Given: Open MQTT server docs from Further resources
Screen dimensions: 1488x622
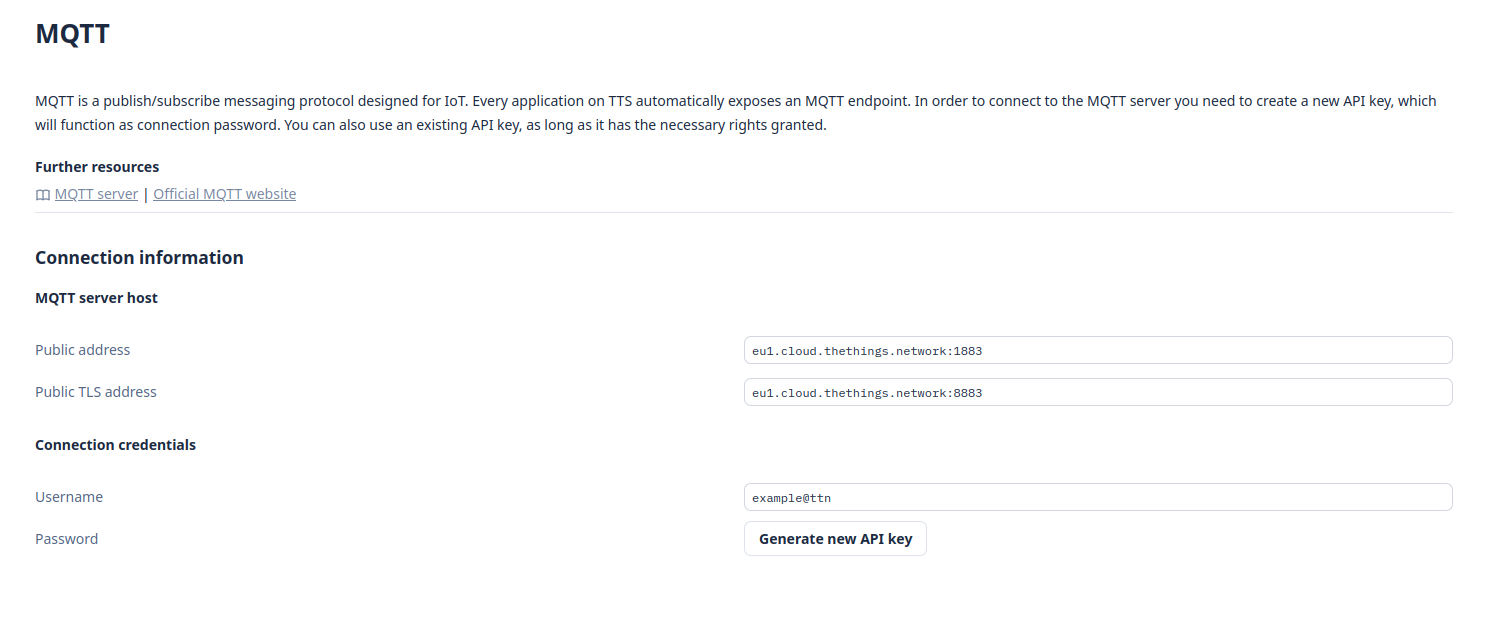Looking at the screenshot, I should pos(96,193).
